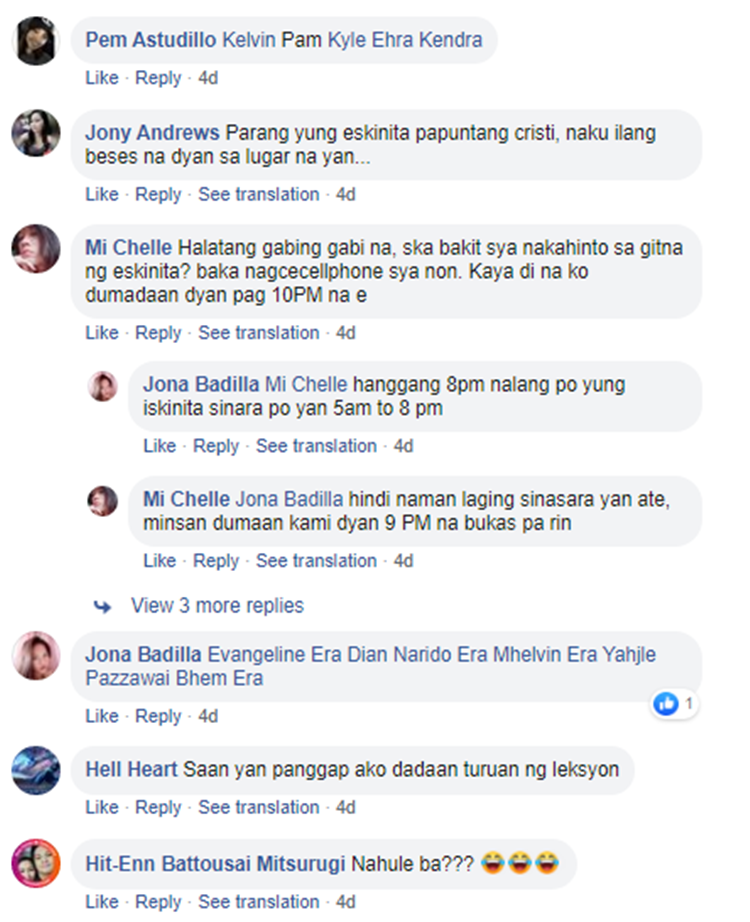Click the reply arrow icon beside View 3 more replies
Image resolution: width=750 pixels, height=922 pixels.
point(102,606)
